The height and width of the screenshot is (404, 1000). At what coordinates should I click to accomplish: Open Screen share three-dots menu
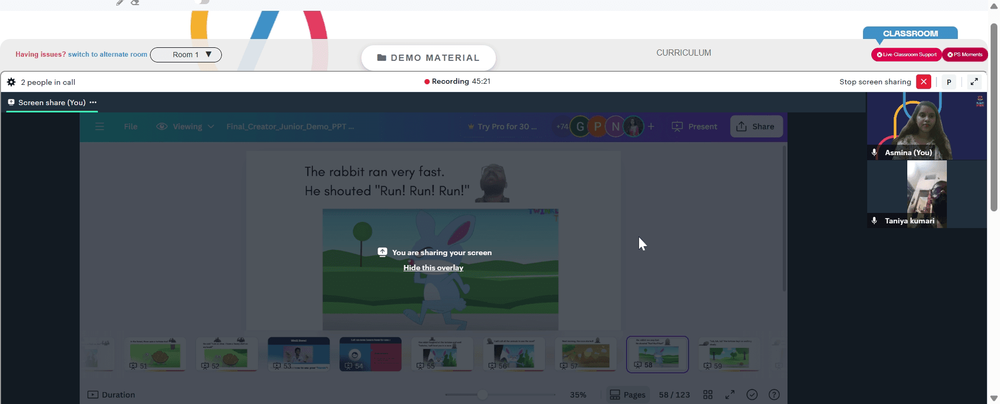pyautogui.click(x=93, y=102)
